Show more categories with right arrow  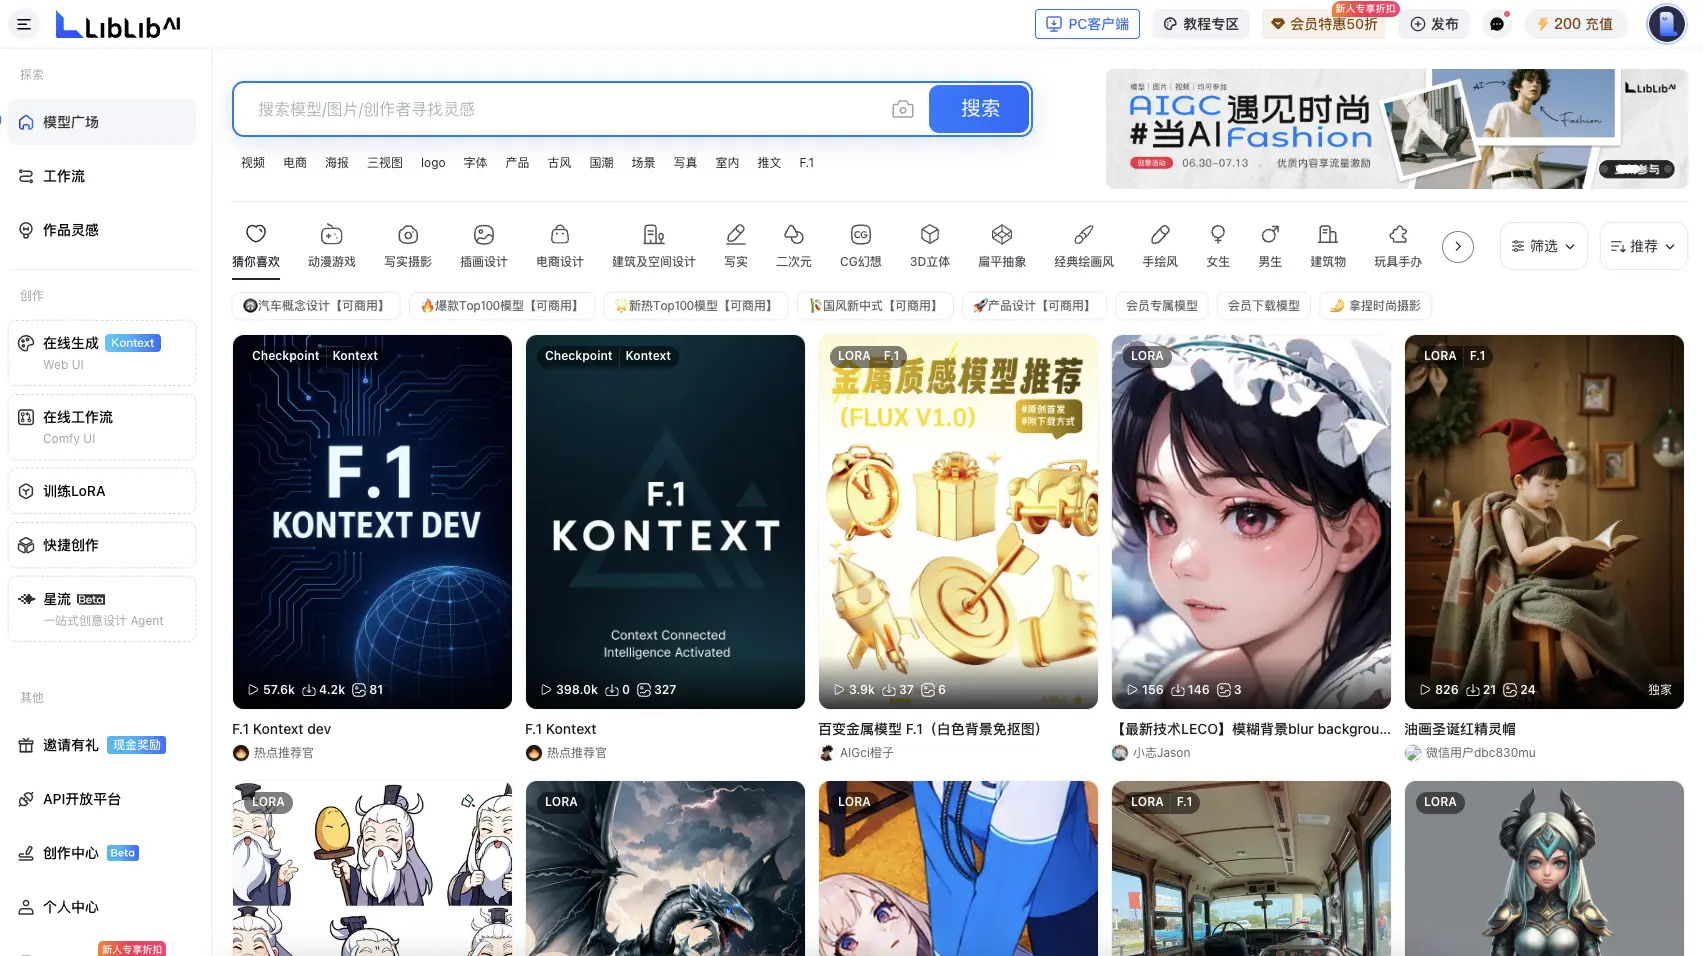pos(1458,246)
